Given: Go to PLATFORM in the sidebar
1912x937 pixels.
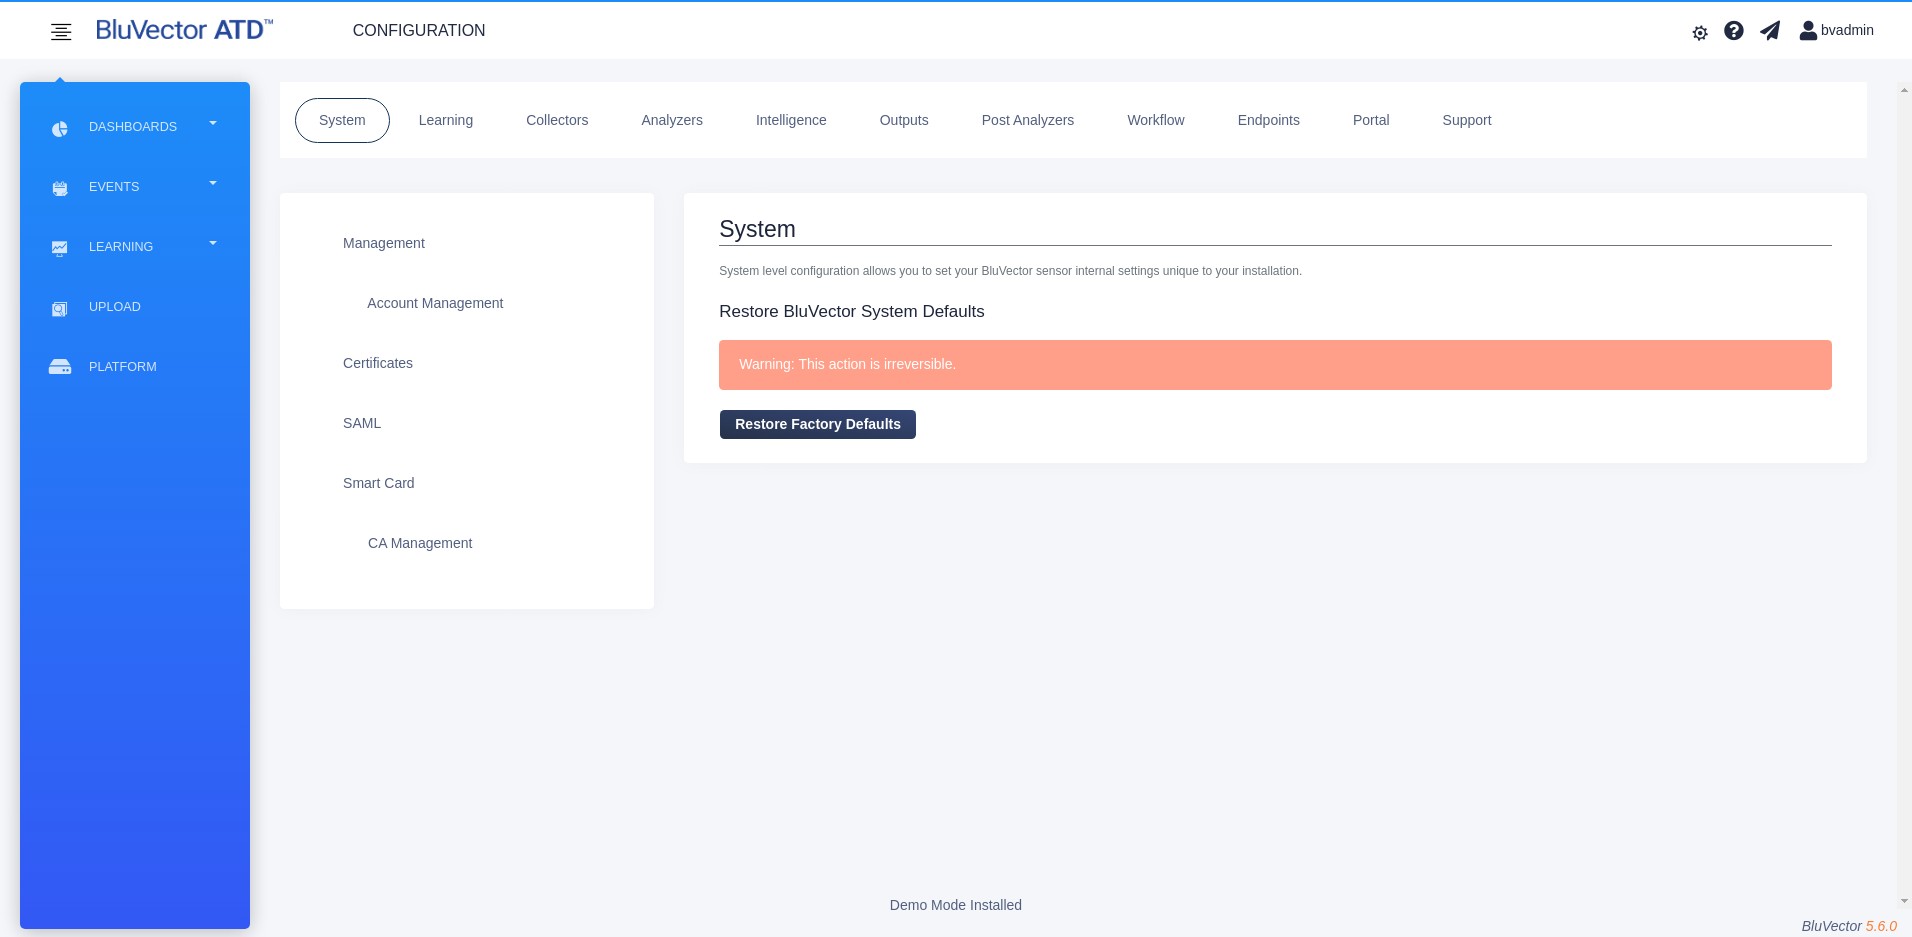Looking at the screenshot, I should pyautogui.click(x=123, y=367).
